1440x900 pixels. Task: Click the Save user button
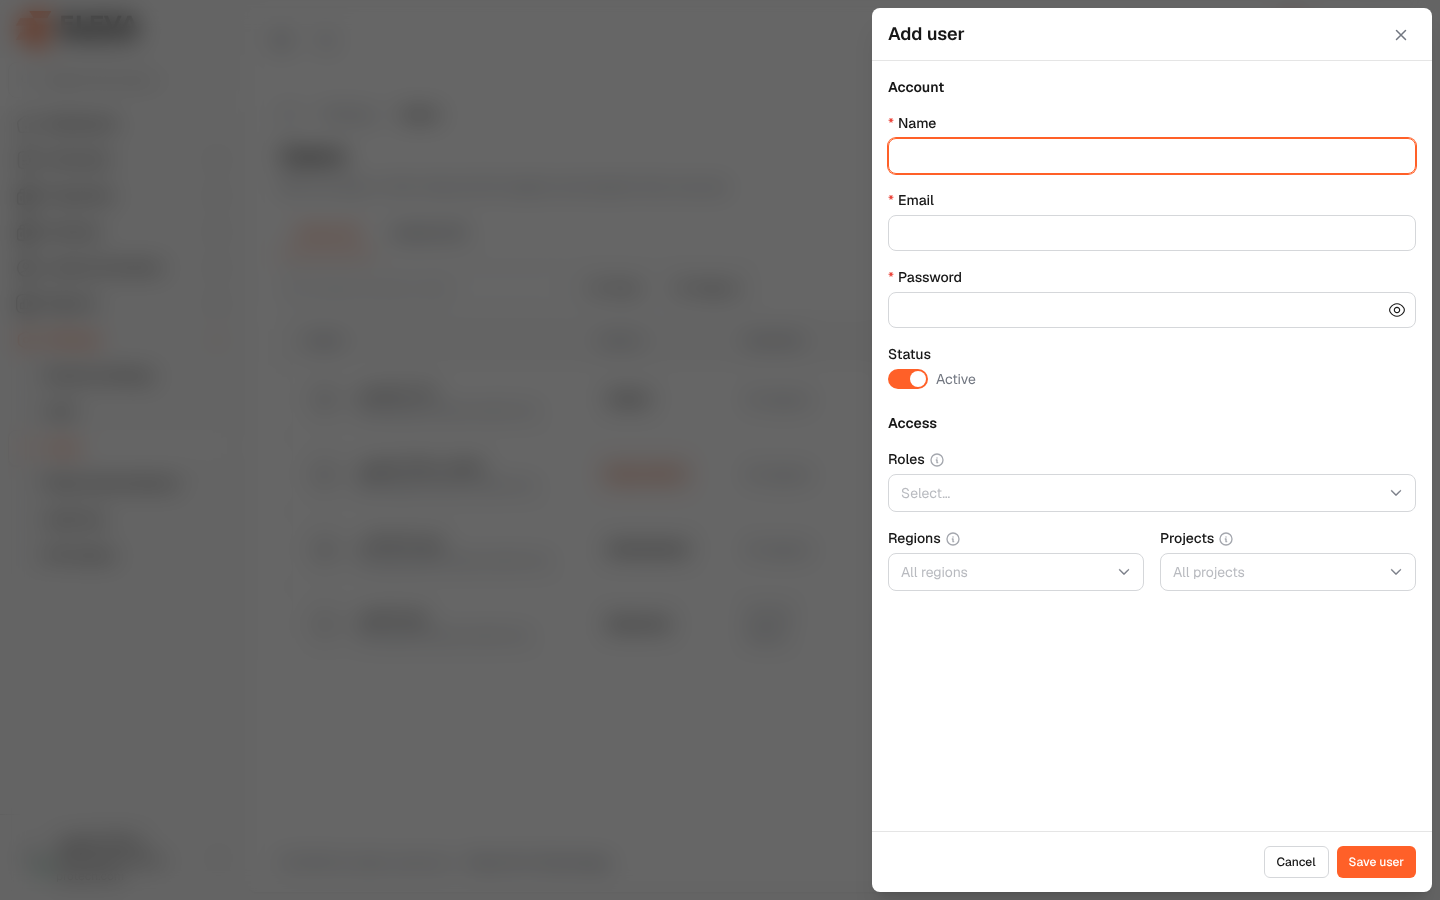1376,862
